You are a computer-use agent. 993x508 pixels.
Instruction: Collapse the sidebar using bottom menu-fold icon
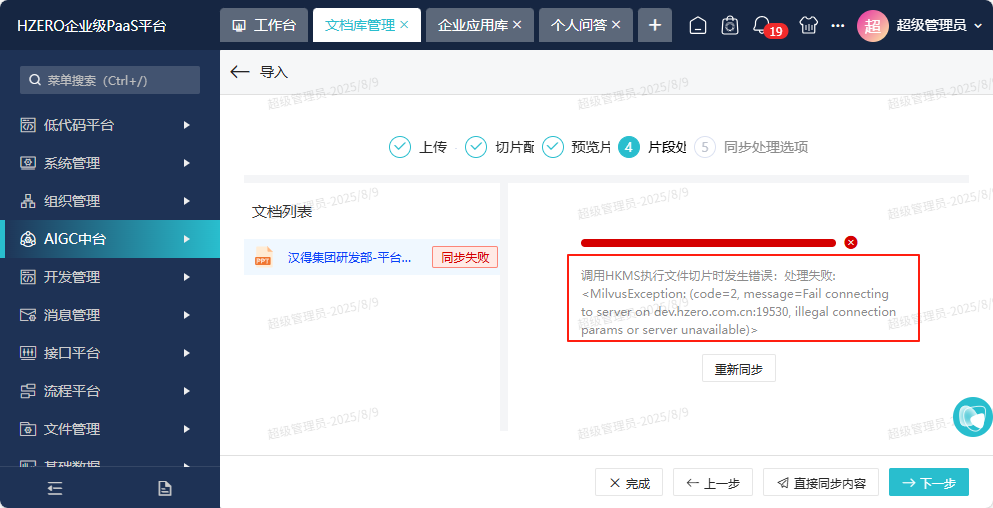pos(55,488)
